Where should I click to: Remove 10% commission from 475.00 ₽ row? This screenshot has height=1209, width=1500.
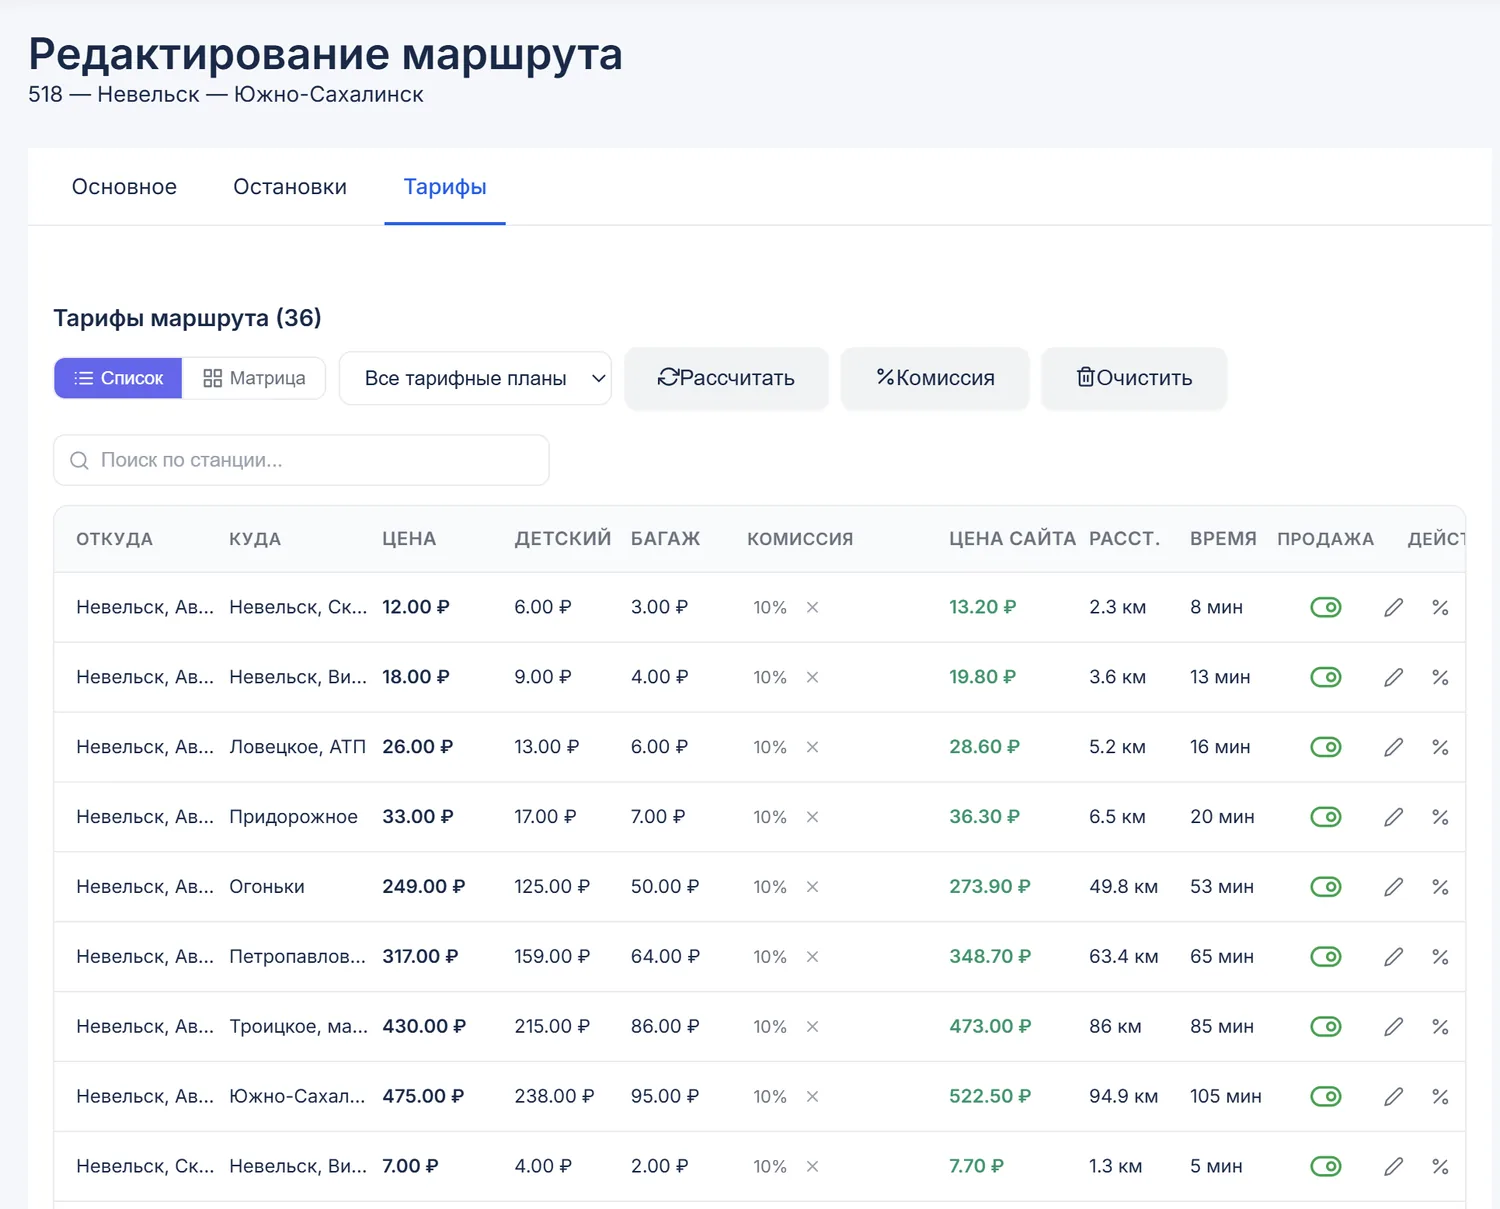812,1097
